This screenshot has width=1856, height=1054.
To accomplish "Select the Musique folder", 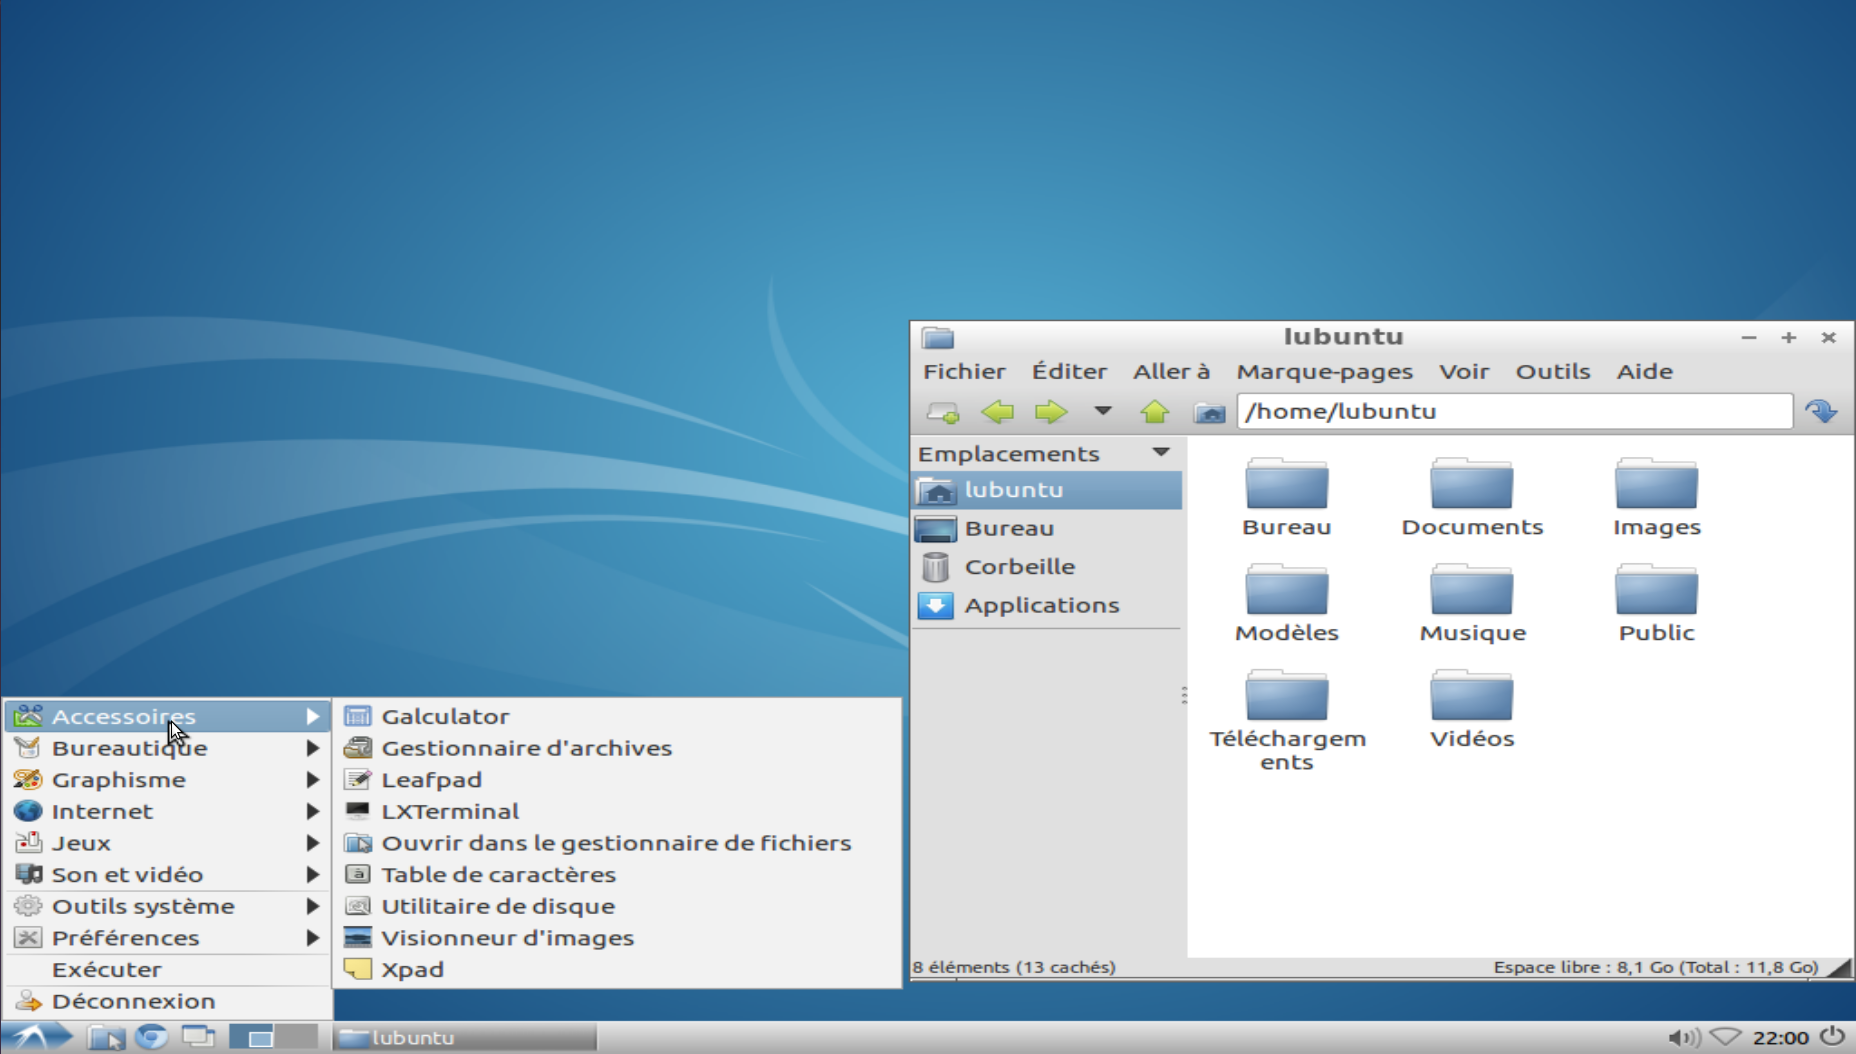I will coord(1472,603).
